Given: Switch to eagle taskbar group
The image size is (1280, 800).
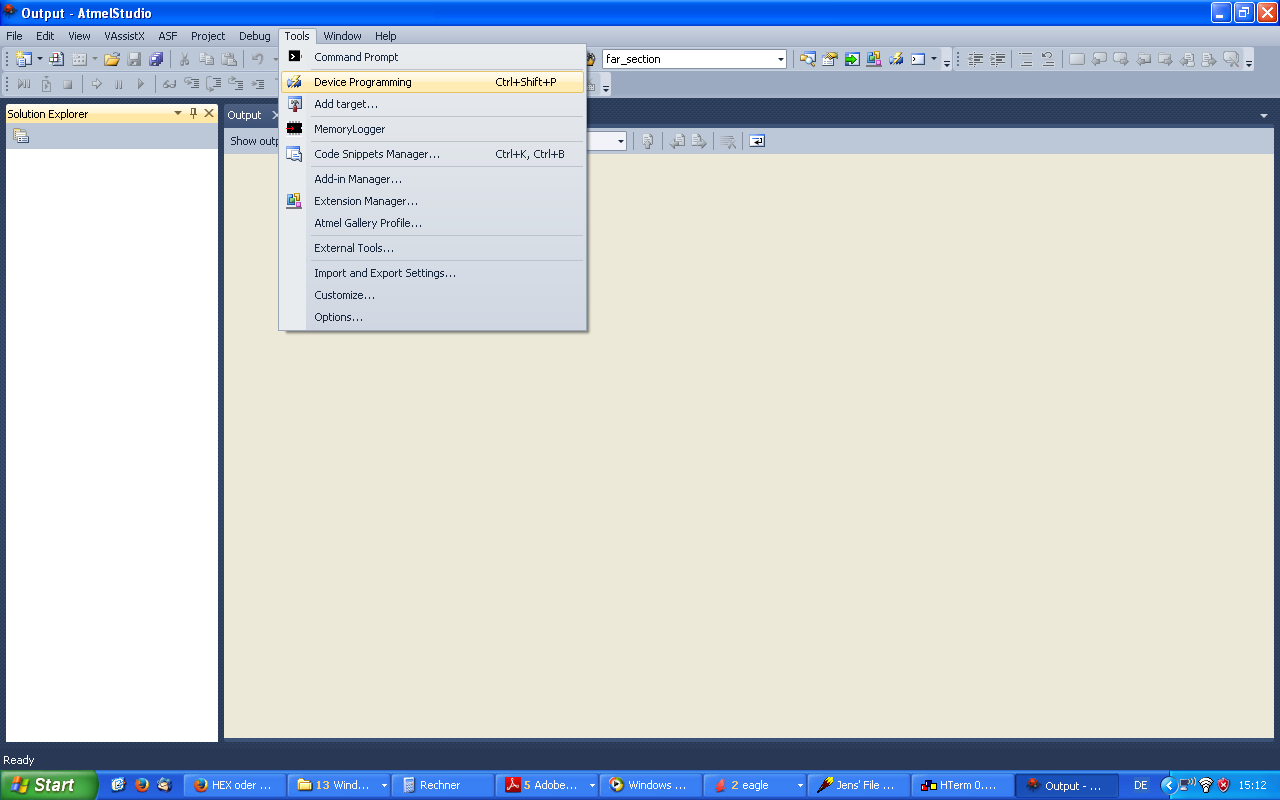Looking at the screenshot, I should click(755, 785).
